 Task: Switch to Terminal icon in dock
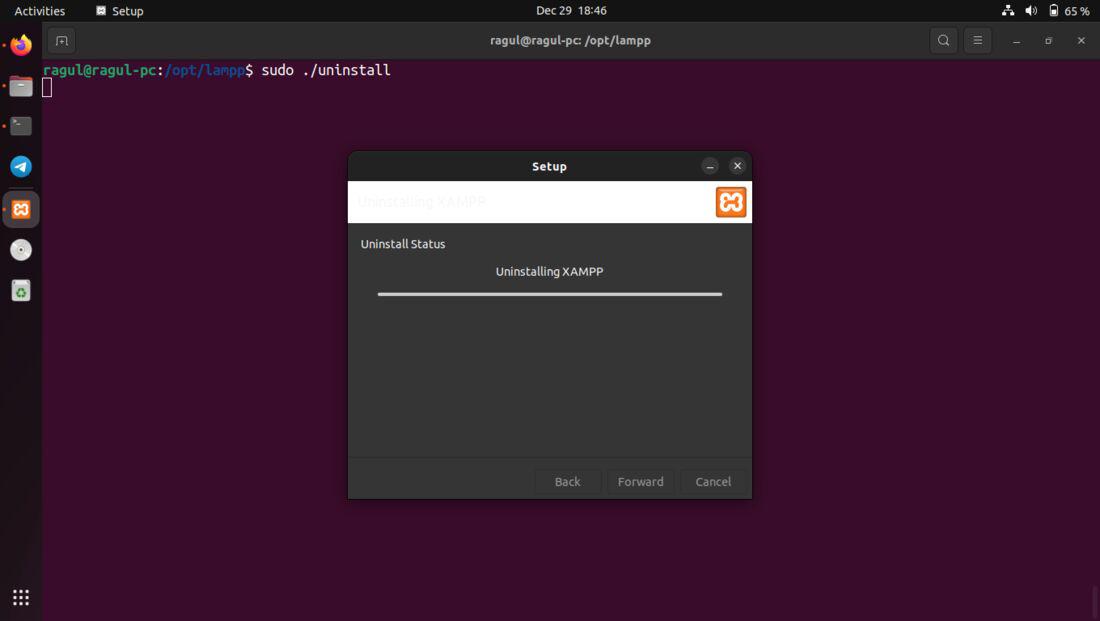pos(21,126)
